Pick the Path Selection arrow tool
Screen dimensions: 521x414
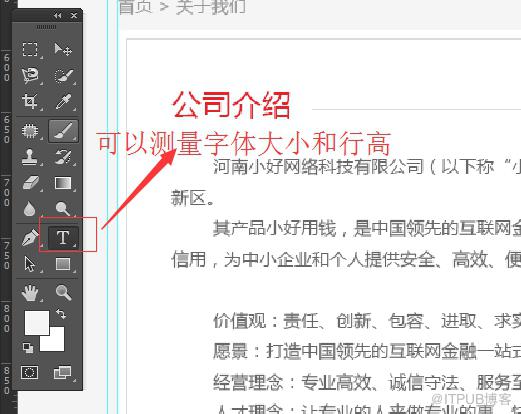(30, 264)
